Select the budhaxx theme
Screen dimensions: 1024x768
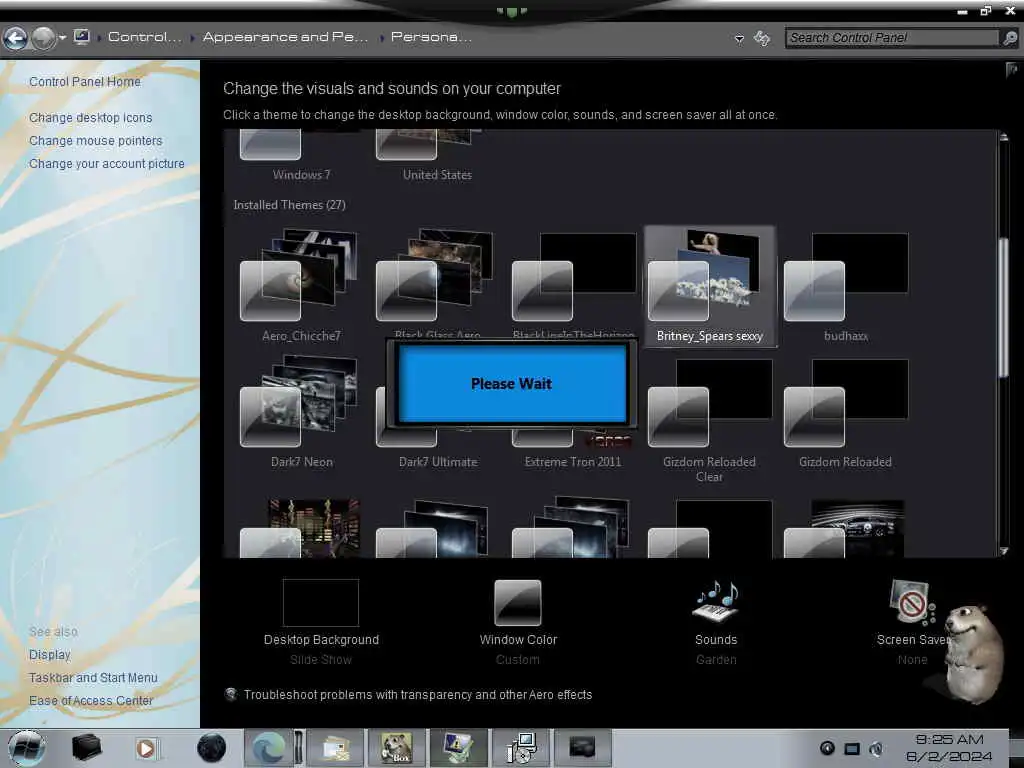(846, 286)
